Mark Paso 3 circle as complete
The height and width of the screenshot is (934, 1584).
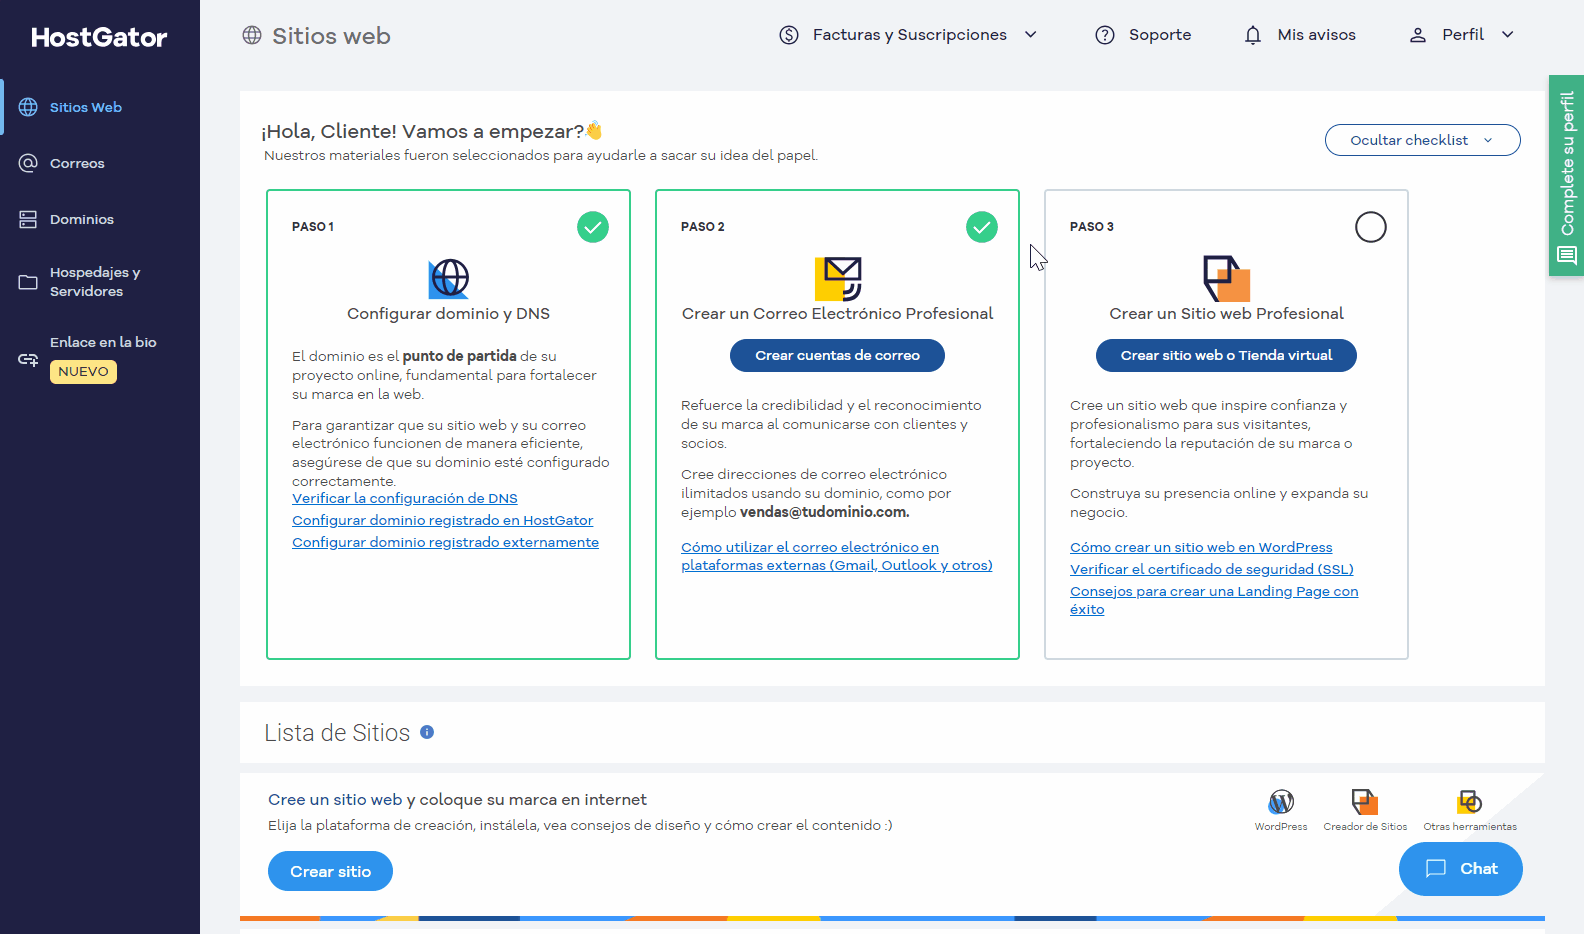click(1371, 227)
